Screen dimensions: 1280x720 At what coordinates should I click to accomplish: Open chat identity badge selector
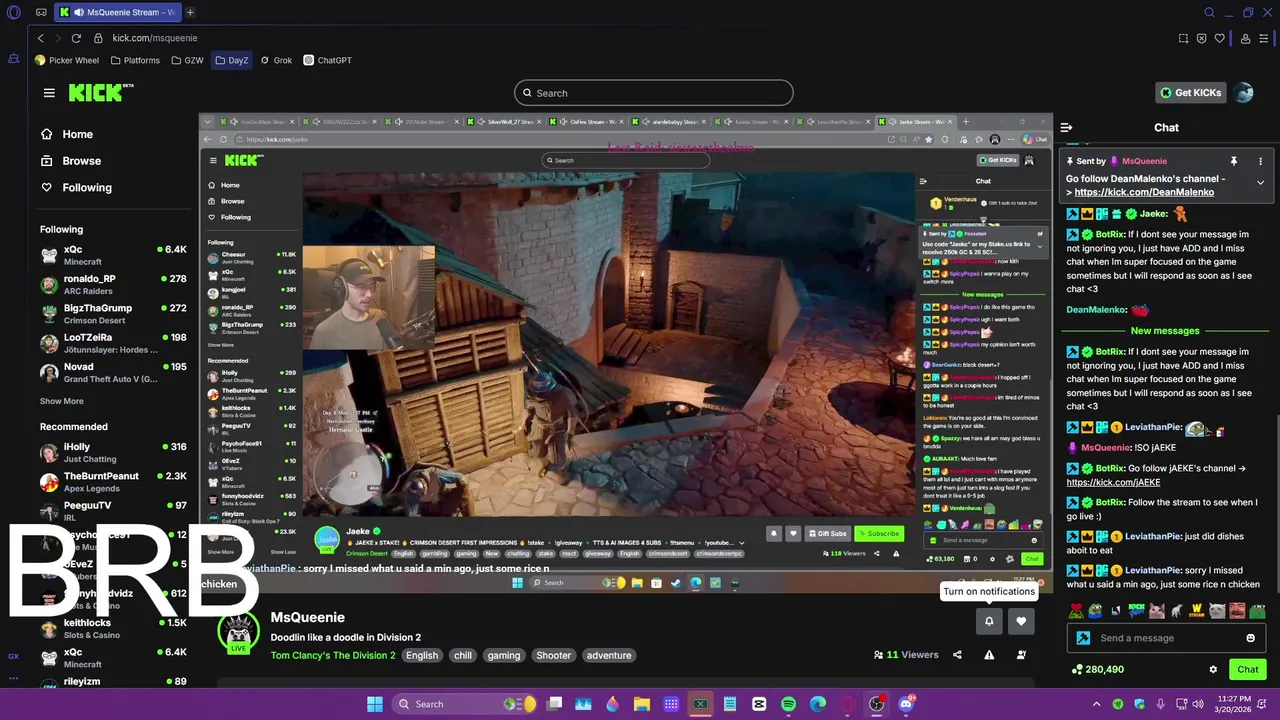tap(1083, 638)
